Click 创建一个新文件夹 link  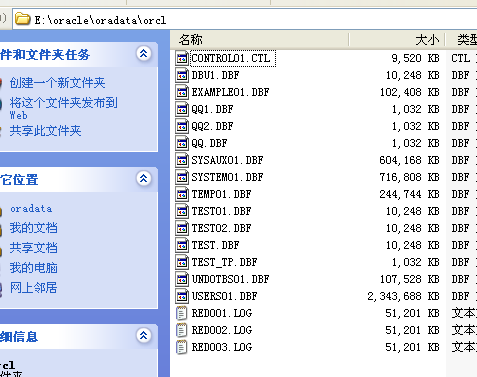[x=57, y=83]
